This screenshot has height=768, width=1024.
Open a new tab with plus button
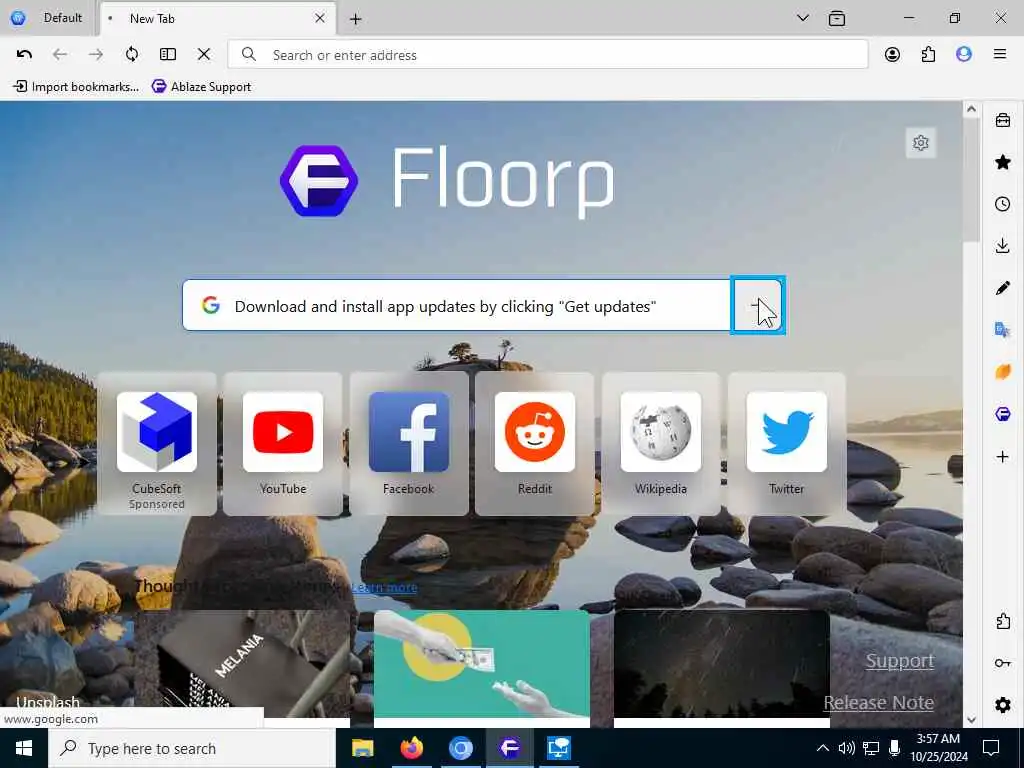[x=355, y=19]
